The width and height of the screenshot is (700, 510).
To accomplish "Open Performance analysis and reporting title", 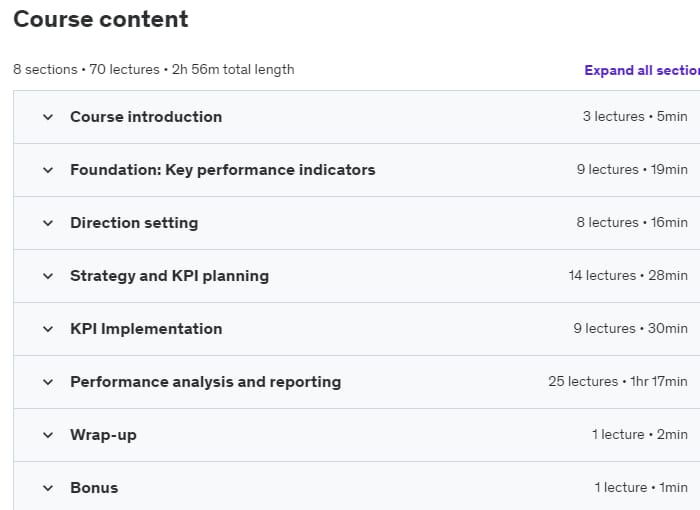I will (206, 382).
